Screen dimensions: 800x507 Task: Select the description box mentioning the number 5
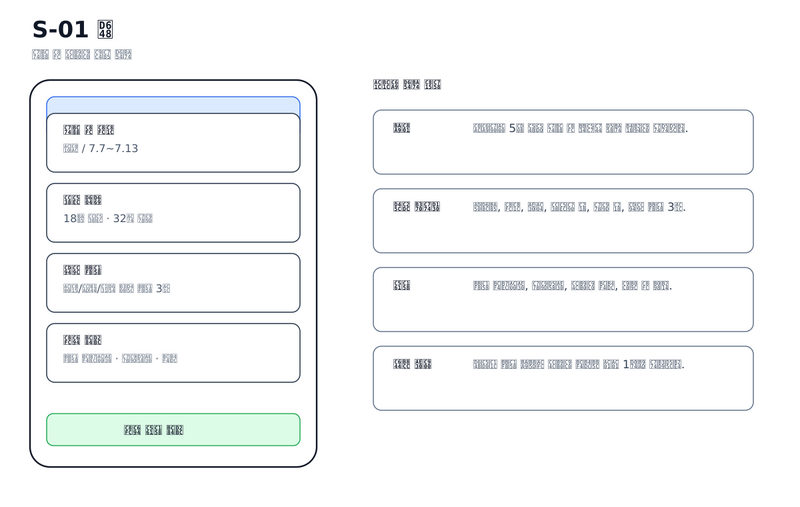click(x=563, y=142)
